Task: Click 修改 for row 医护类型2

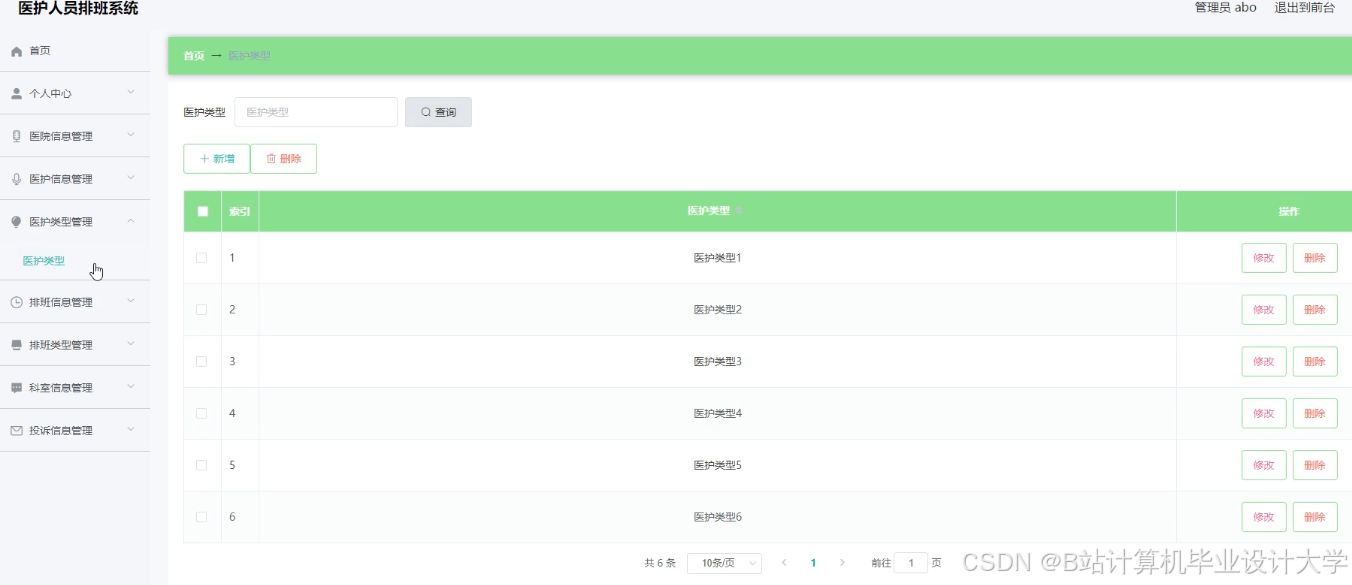Action: tap(1264, 310)
